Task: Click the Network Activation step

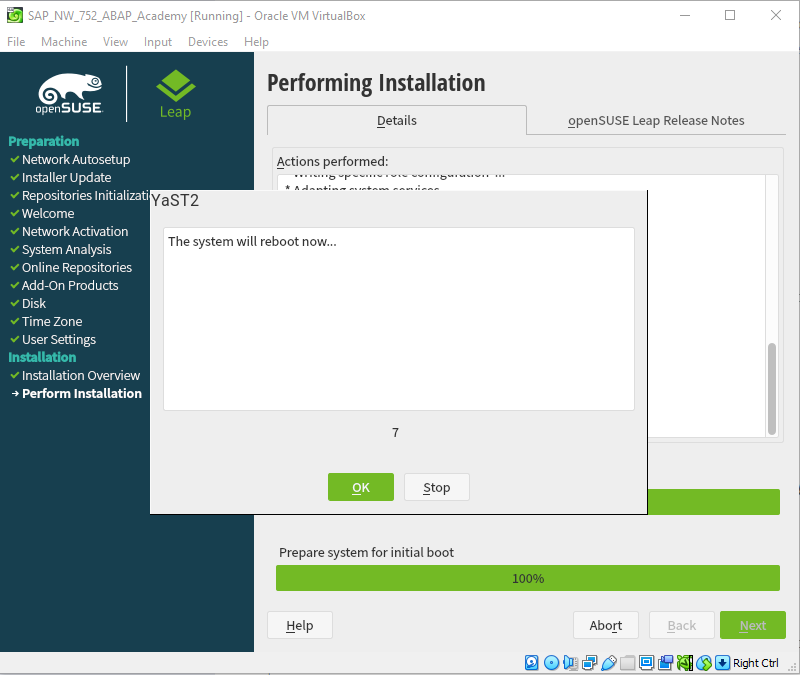Action: 75,232
